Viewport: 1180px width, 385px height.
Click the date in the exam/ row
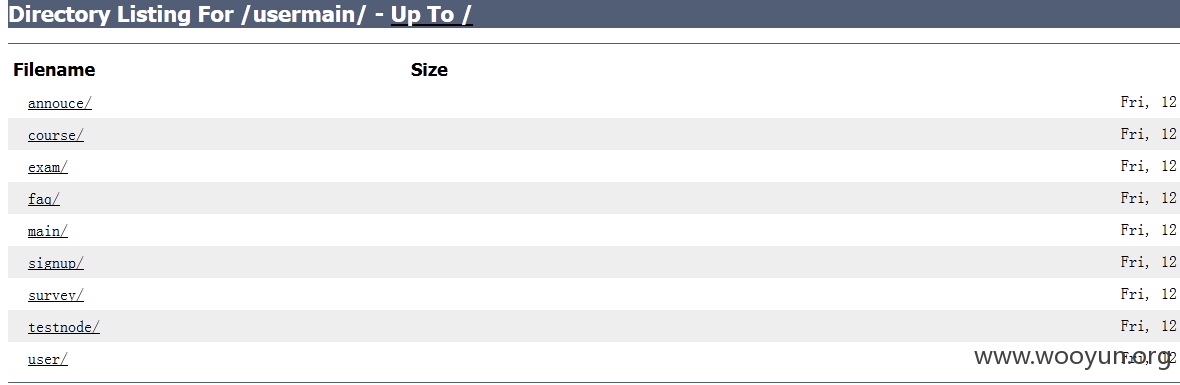1149,166
